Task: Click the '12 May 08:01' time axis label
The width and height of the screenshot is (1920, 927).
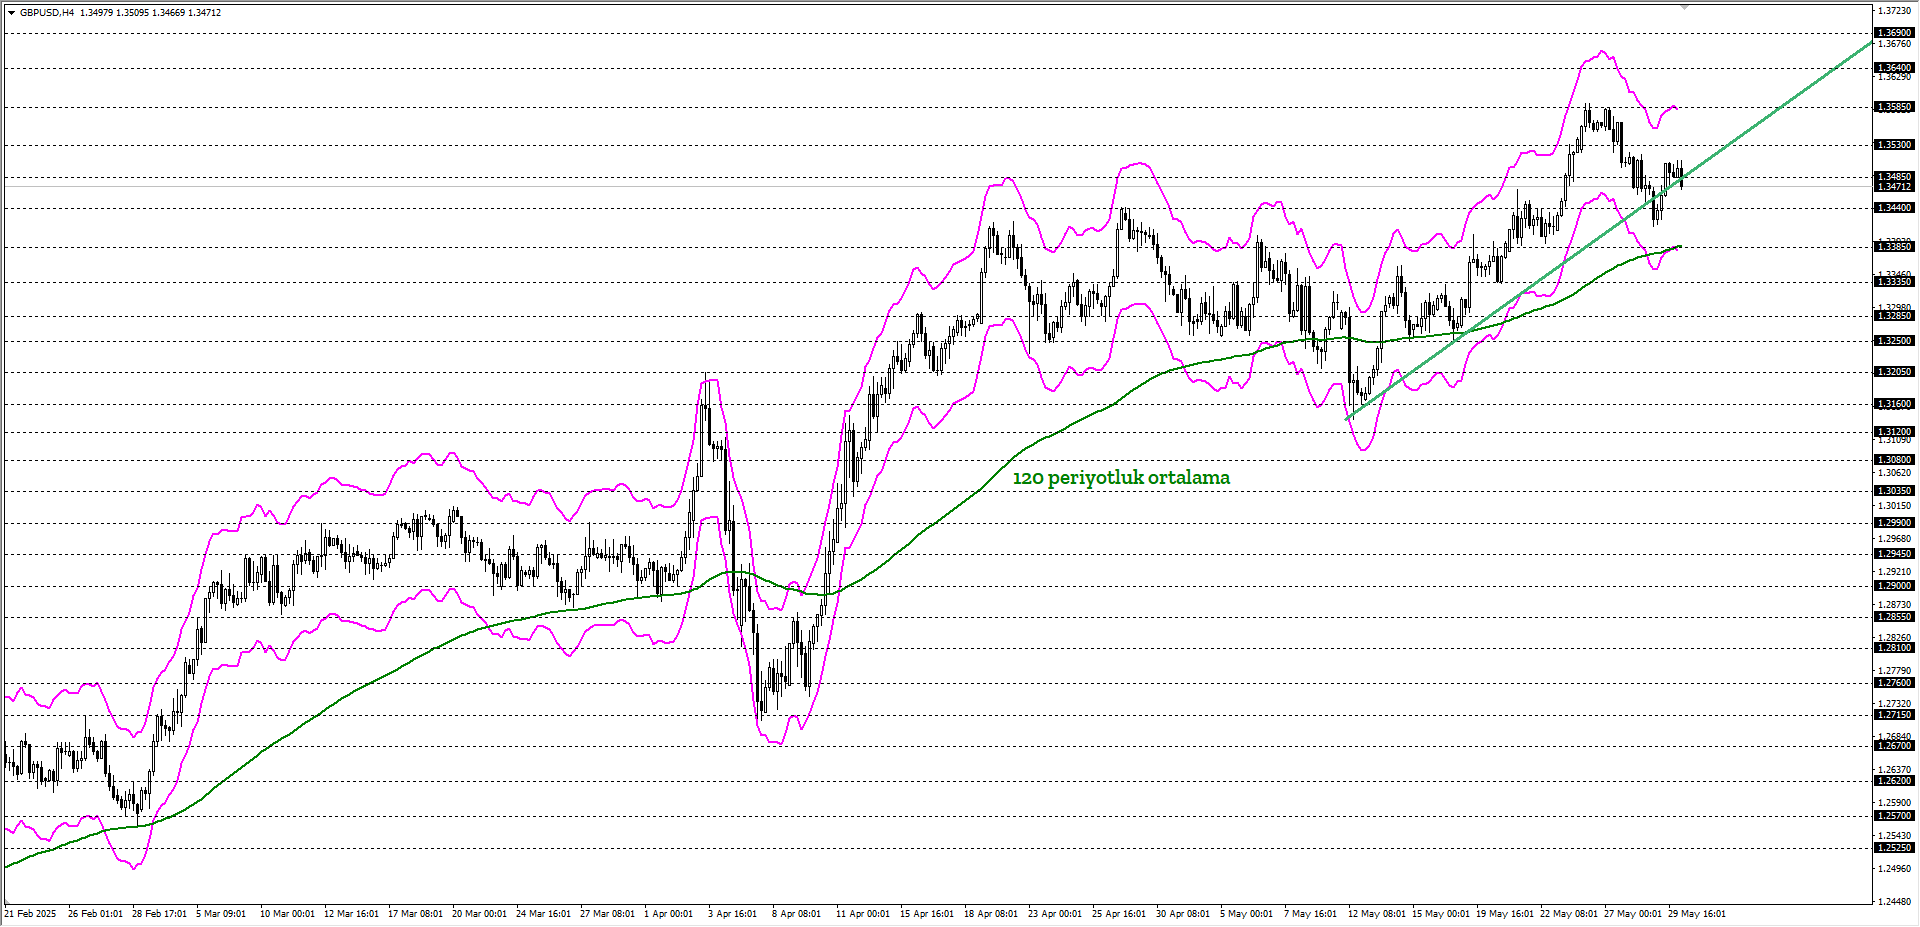Action: (x=1376, y=914)
